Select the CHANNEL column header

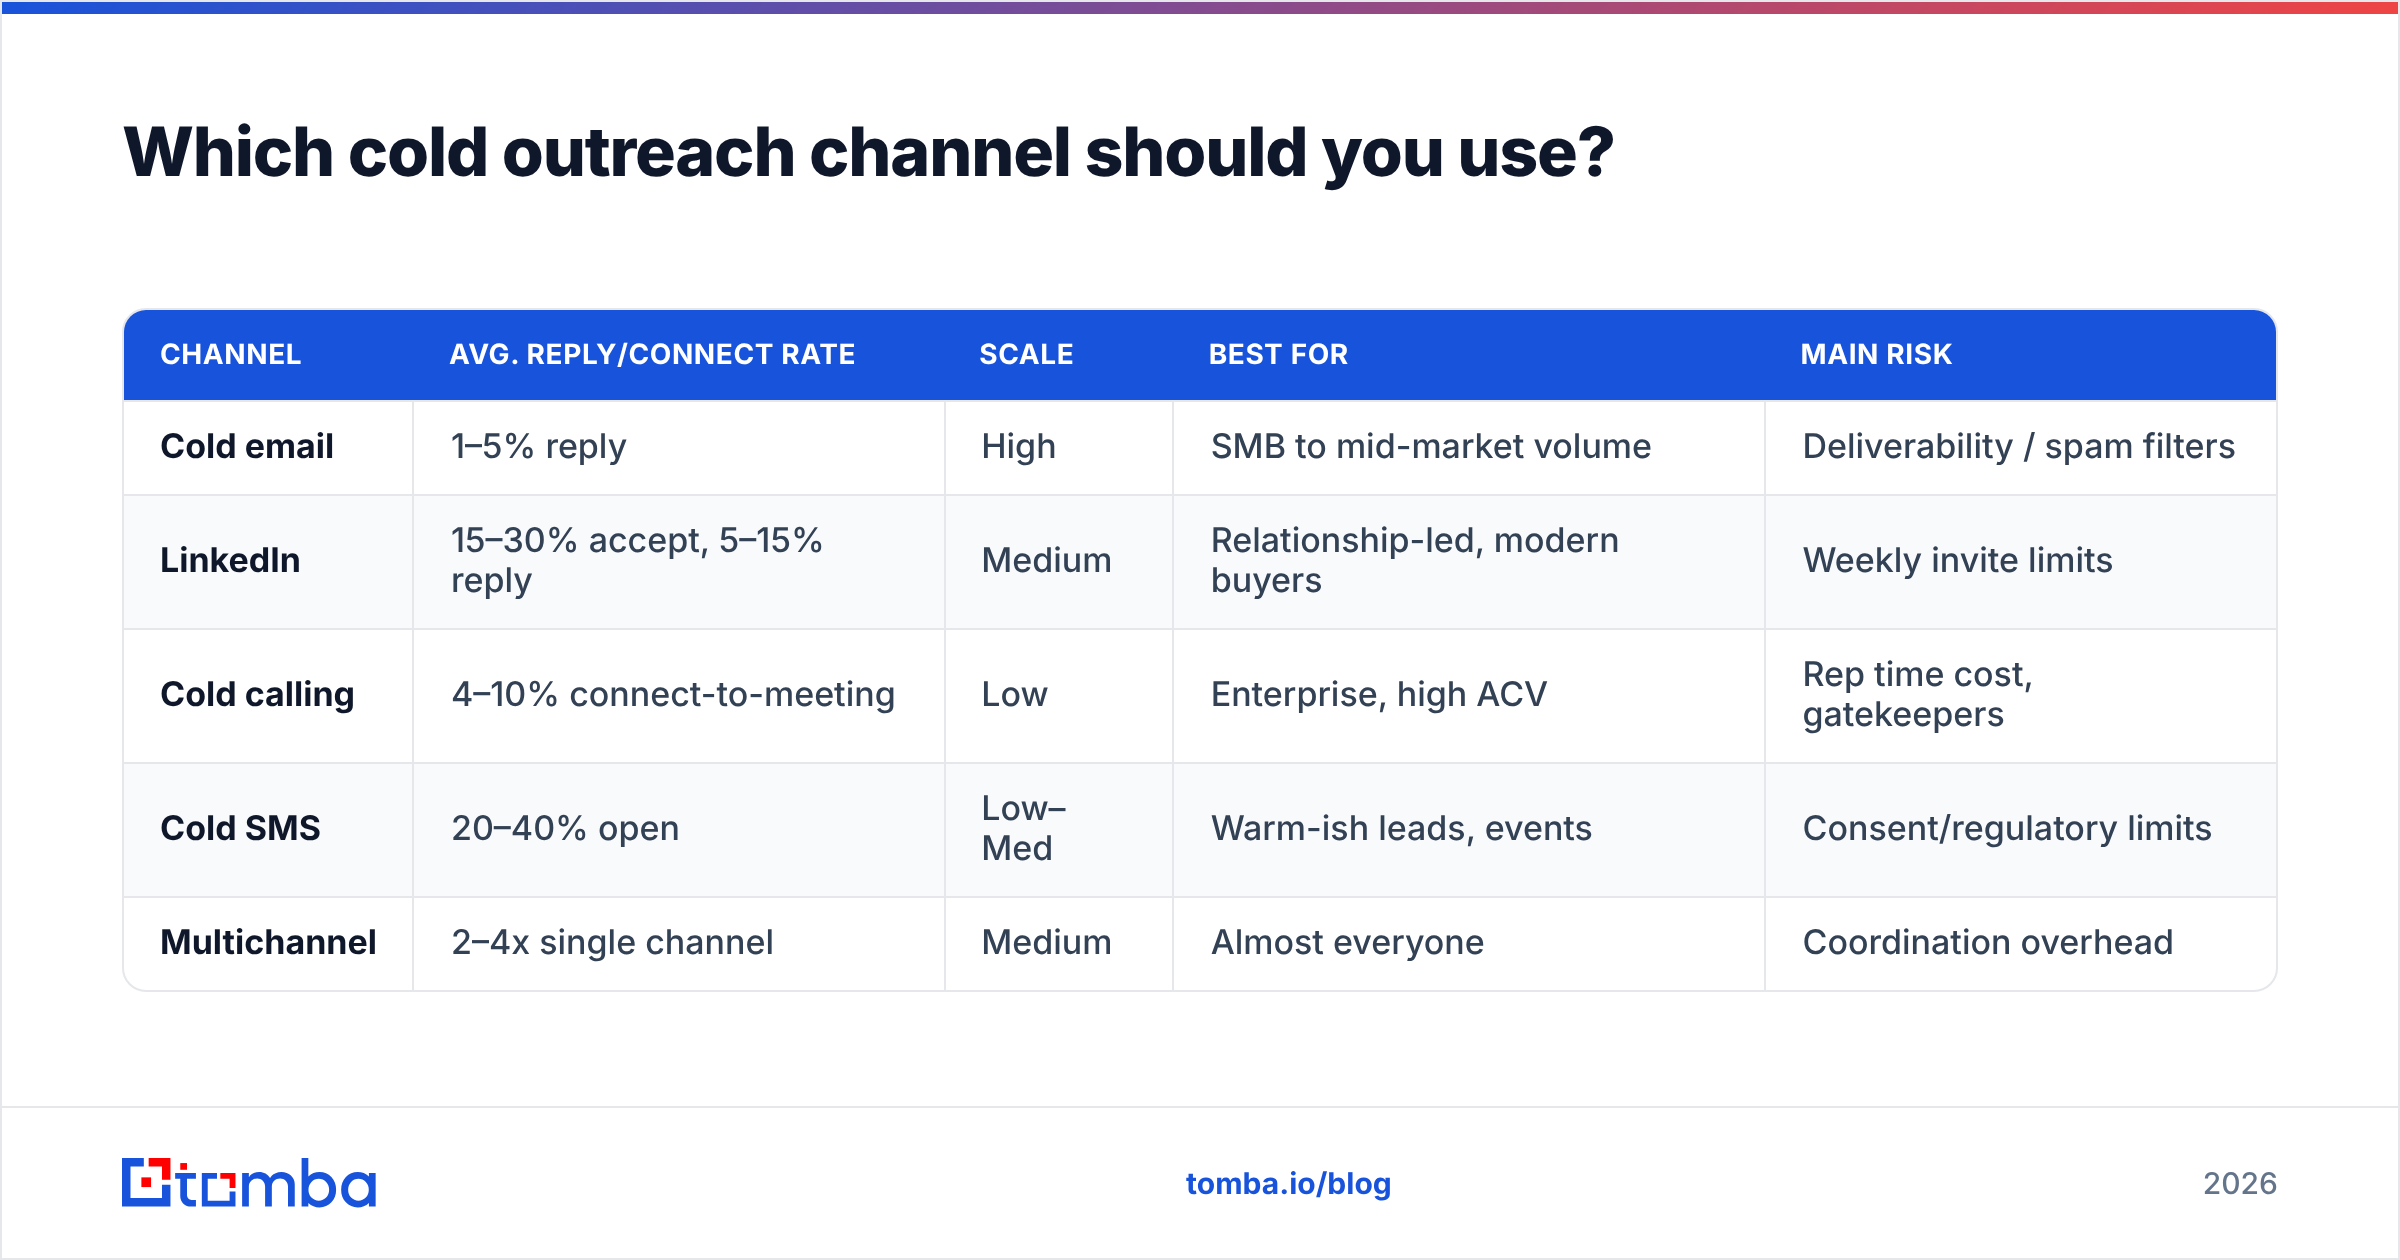click(x=230, y=354)
